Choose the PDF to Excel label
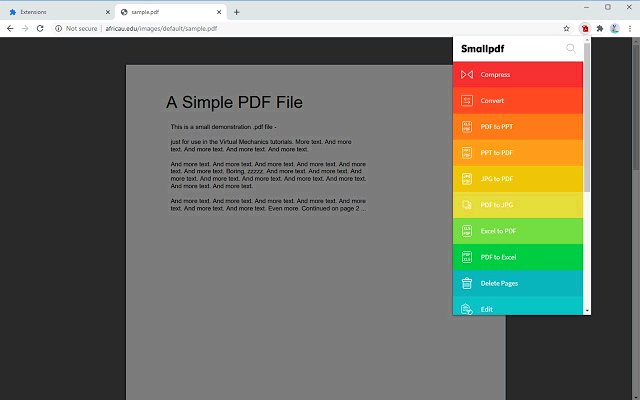Viewport: 640px width, 400px height. [498, 257]
